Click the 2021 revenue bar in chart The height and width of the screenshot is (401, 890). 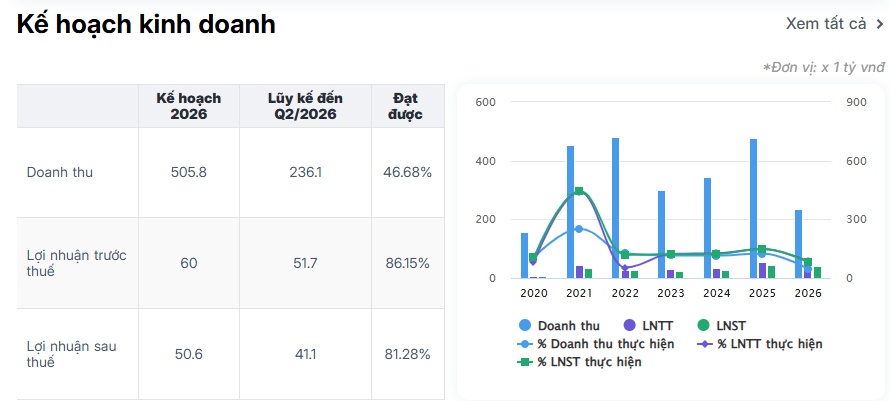click(570, 212)
